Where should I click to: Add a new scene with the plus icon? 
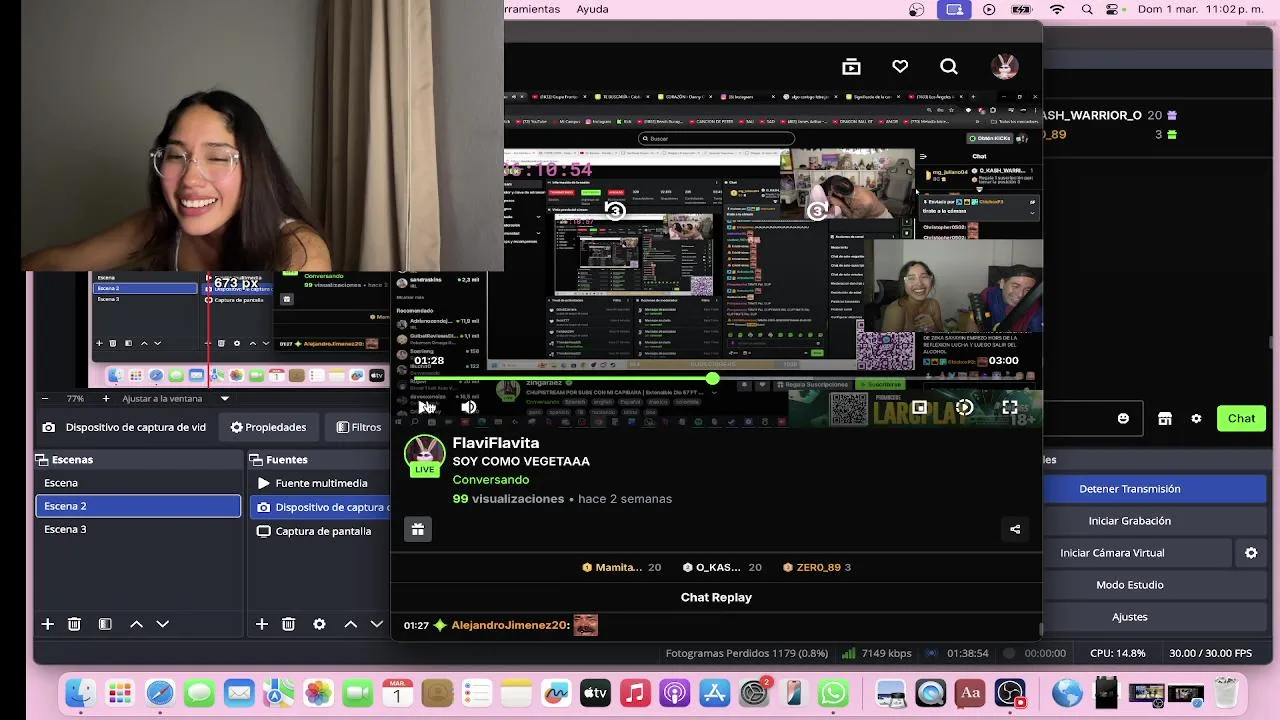(x=47, y=624)
